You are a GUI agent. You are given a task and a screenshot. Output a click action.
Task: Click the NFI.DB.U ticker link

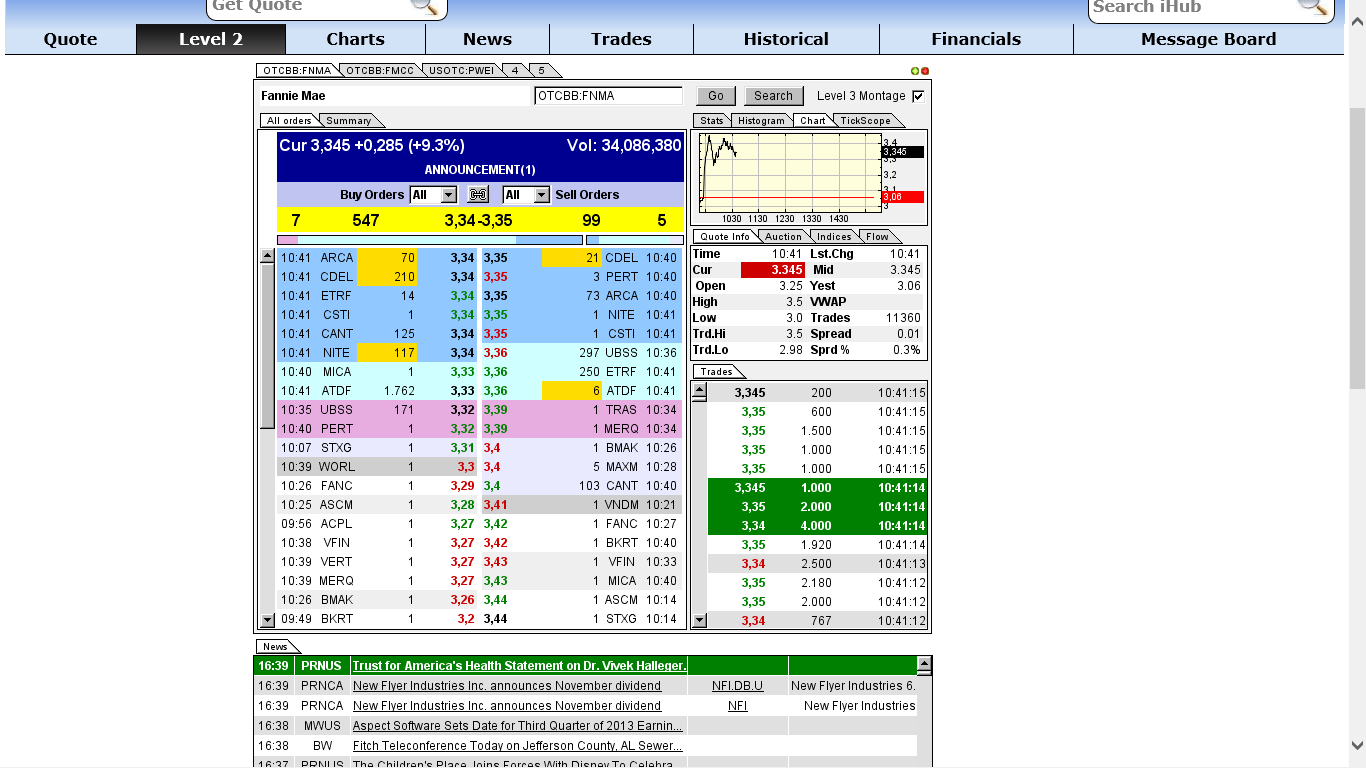[737, 686]
